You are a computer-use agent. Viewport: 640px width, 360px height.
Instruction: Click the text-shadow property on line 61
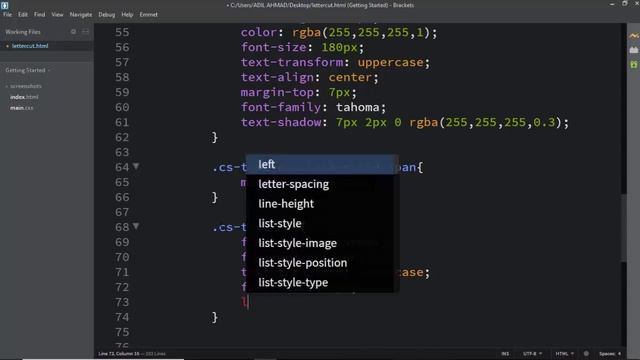[x=281, y=122]
